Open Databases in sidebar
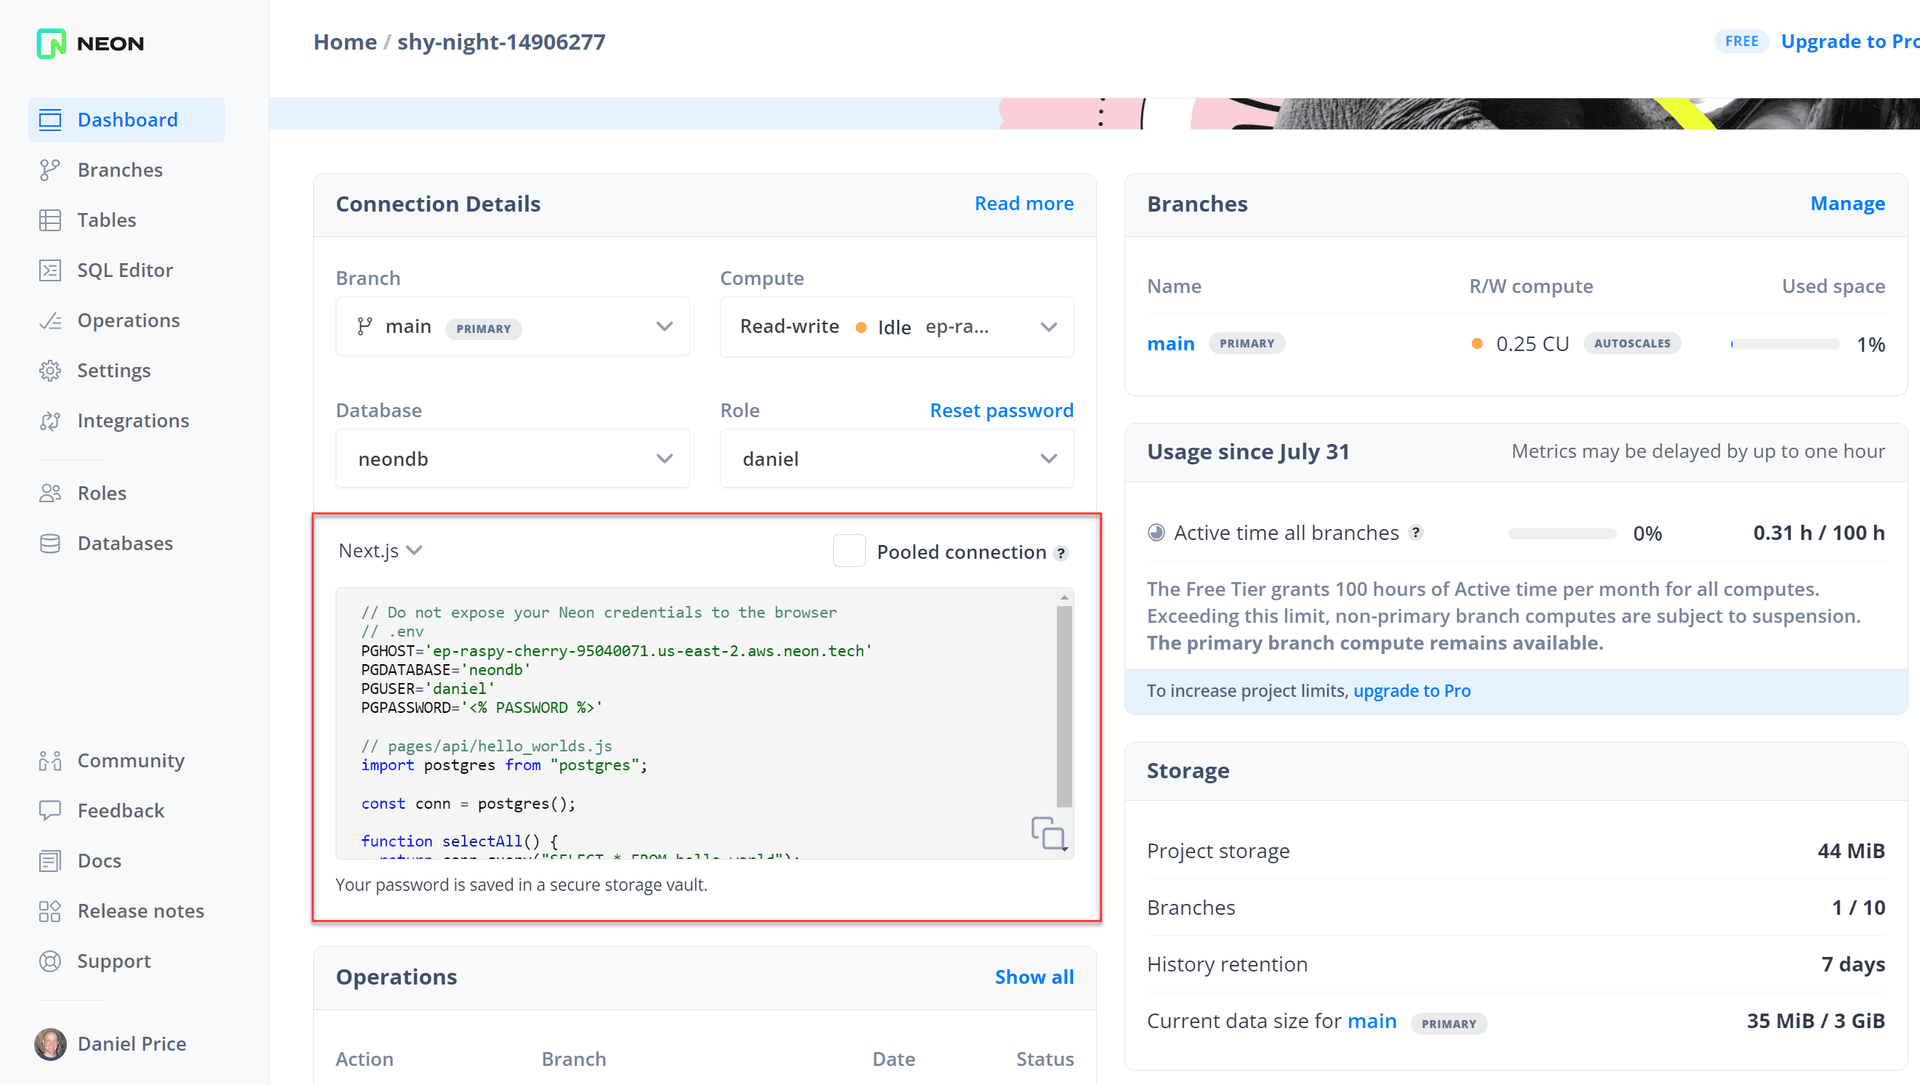The width and height of the screenshot is (1920, 1085). pos(125,543)
